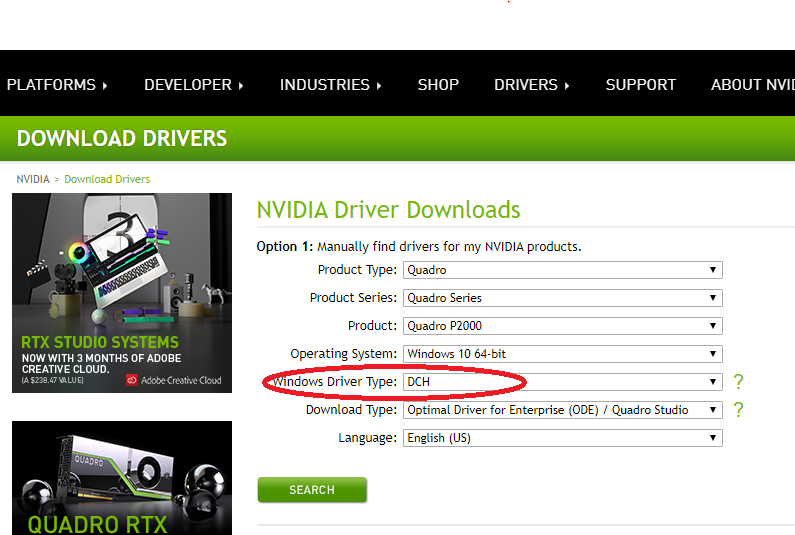Image resolution: width=795 pixels, height=535 pixels.
Task: Open the Download Type dropdown
Action: (x=562, y=410)
